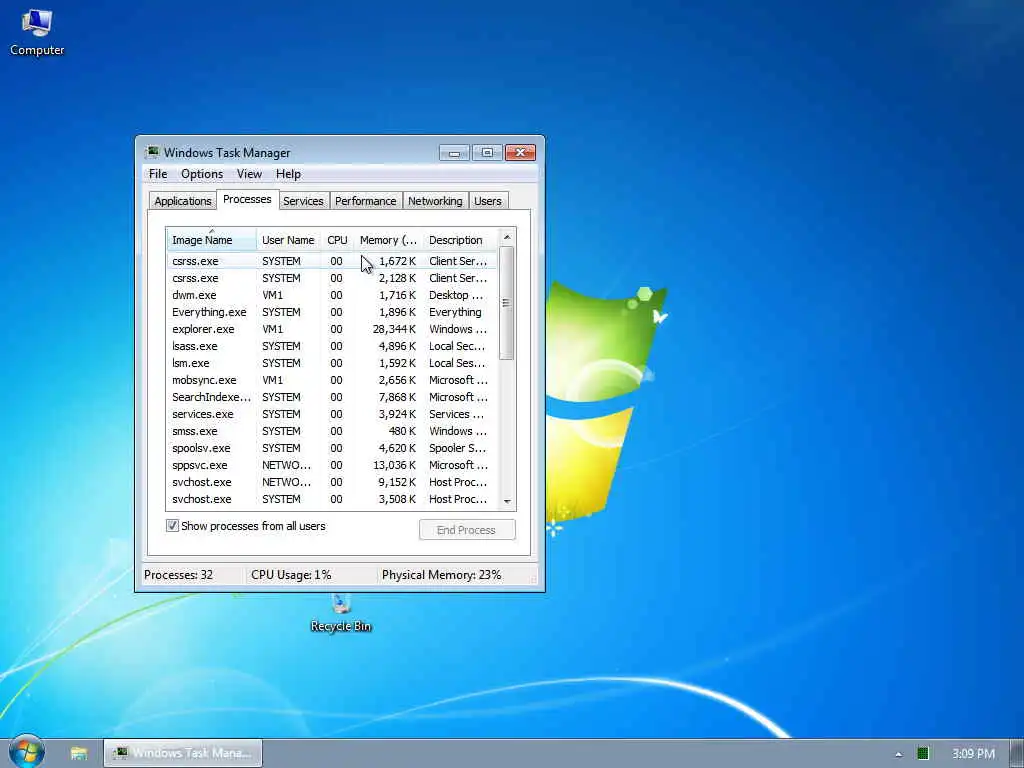Image resolution: width=1024 pixels, height=768 pixels.
Task: Select the SearchIndexe... process row
Action: click(332, 396)
